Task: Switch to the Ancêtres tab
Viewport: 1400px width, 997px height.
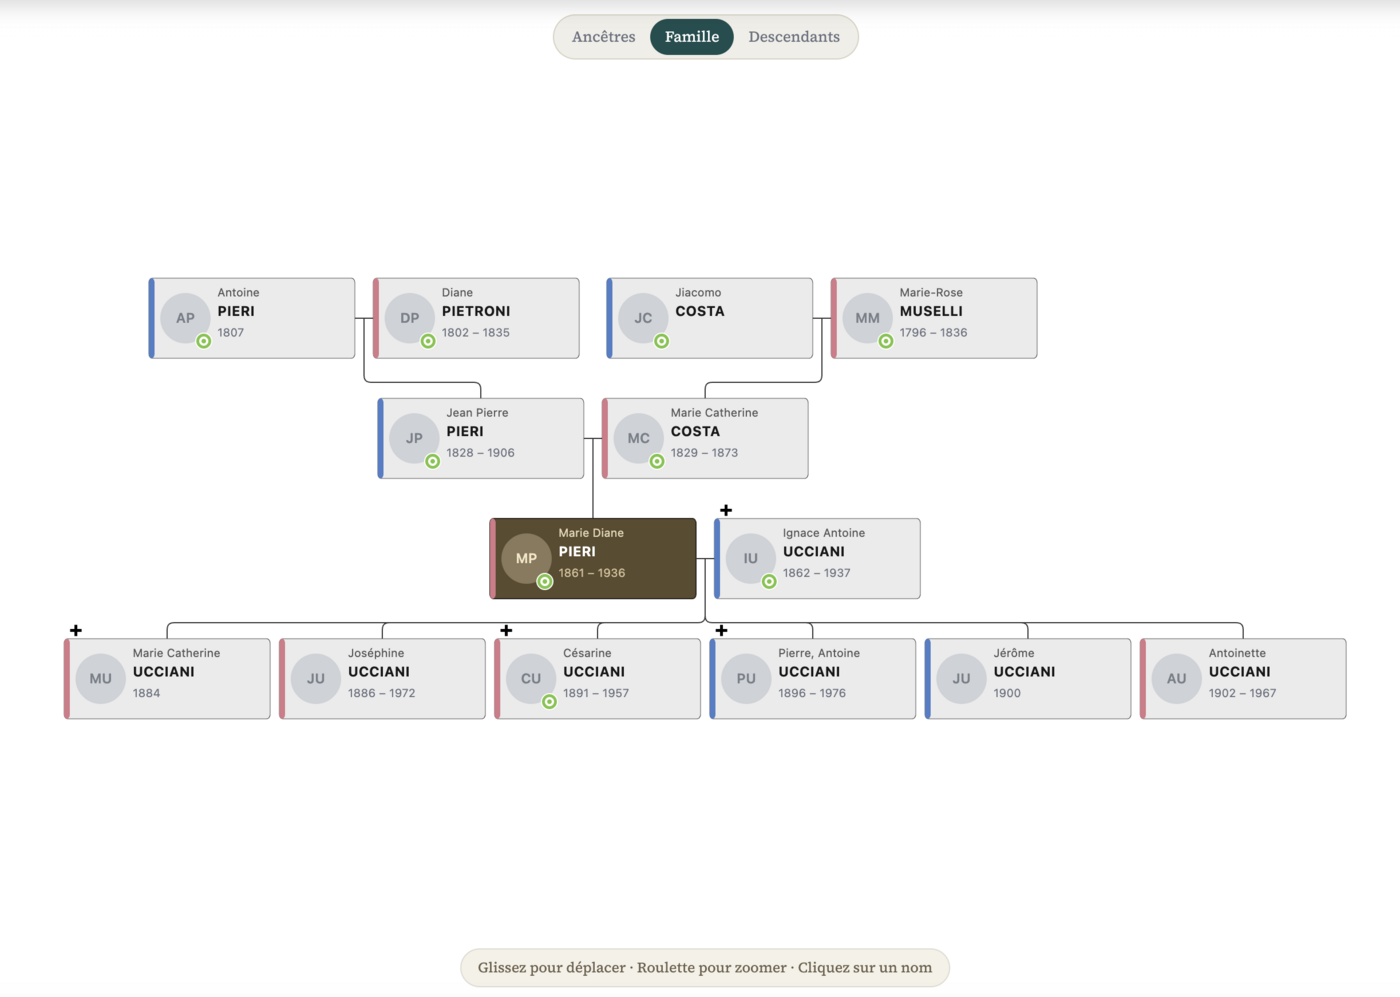Action: 603,37
